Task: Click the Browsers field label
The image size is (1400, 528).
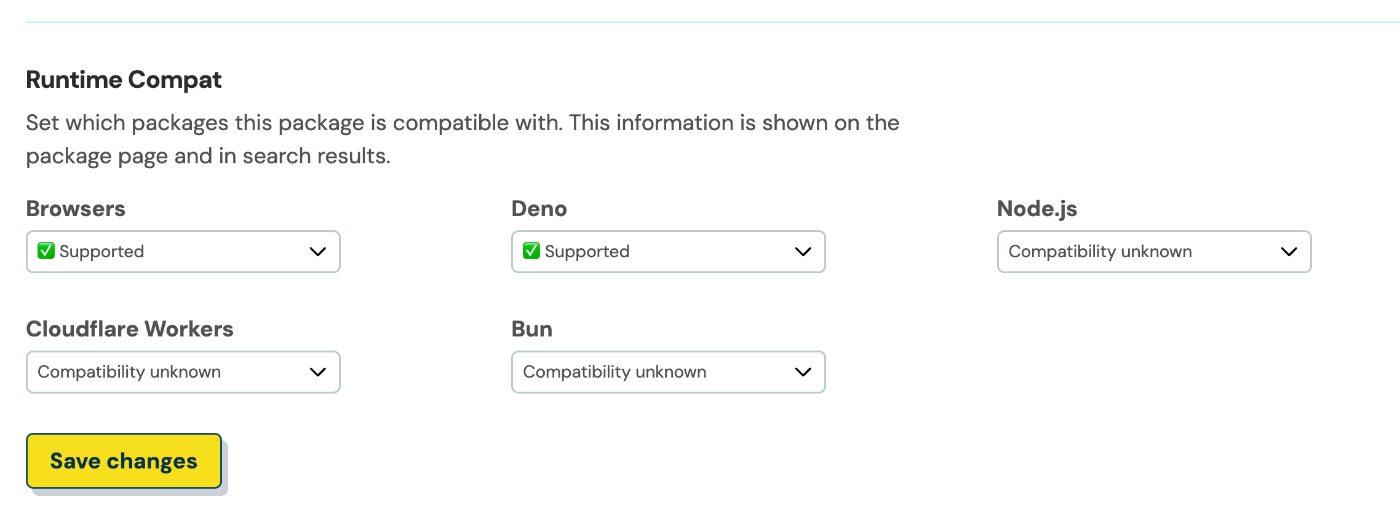Action: 76,209
